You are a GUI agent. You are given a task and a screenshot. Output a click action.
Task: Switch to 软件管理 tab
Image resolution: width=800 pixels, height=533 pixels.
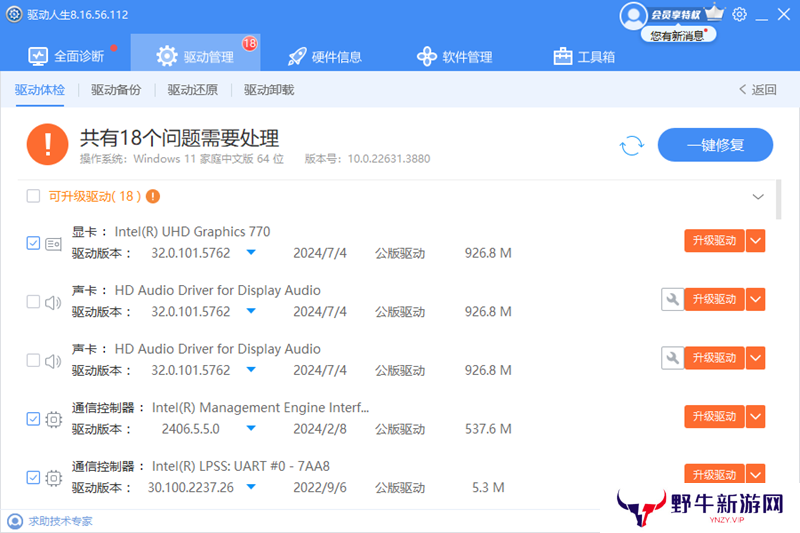[x=455, y=57]
